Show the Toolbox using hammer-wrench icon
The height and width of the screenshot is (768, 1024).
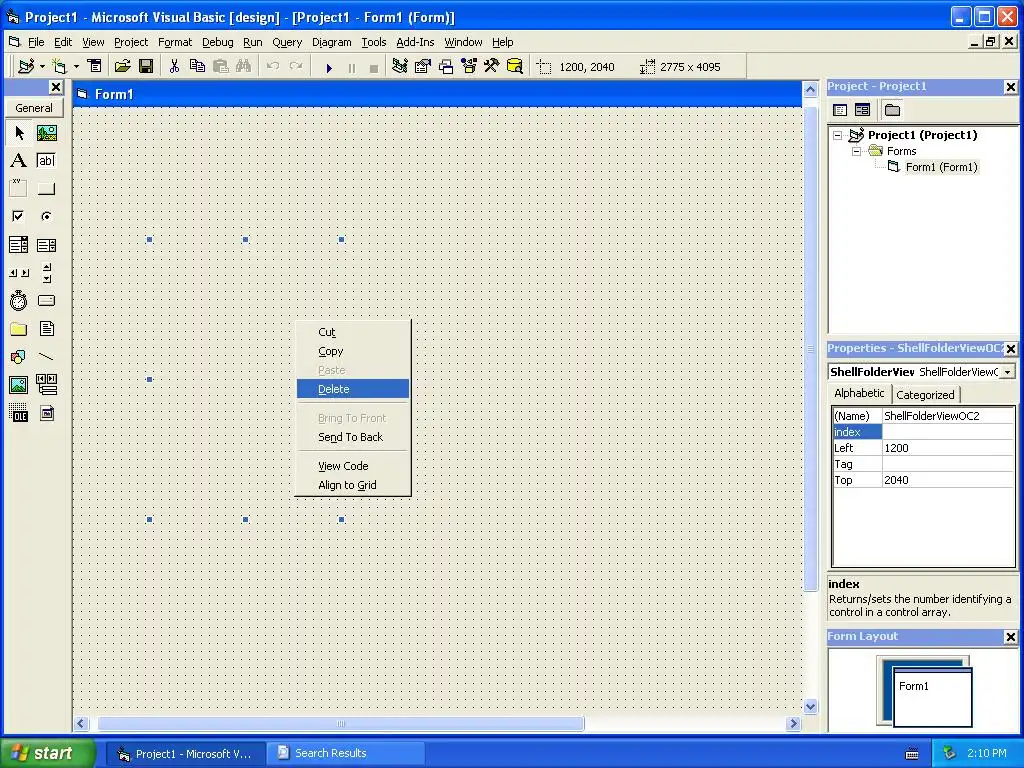492,66
